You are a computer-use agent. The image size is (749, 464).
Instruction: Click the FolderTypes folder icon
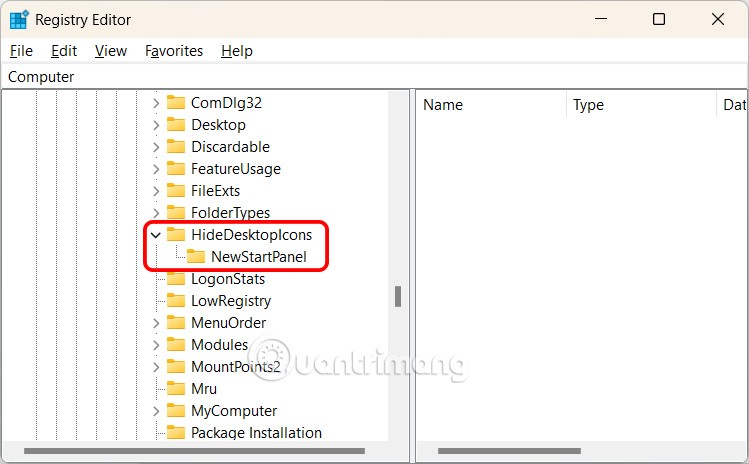pos(176,213)
